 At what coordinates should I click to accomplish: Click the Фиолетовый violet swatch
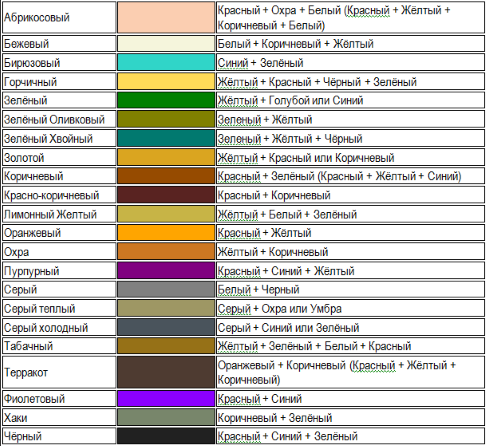point(166,398)
